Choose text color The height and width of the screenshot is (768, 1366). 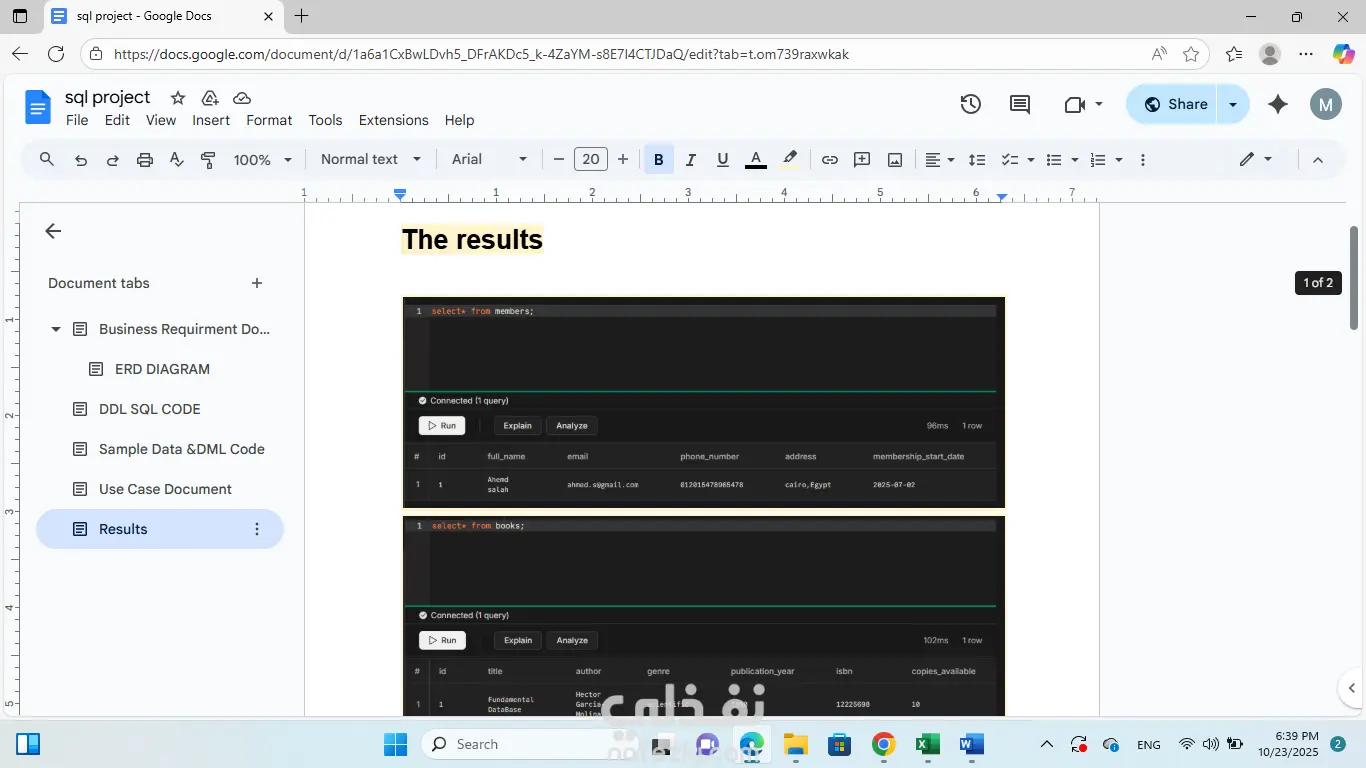pyautogui.click(x=756, y=160)
